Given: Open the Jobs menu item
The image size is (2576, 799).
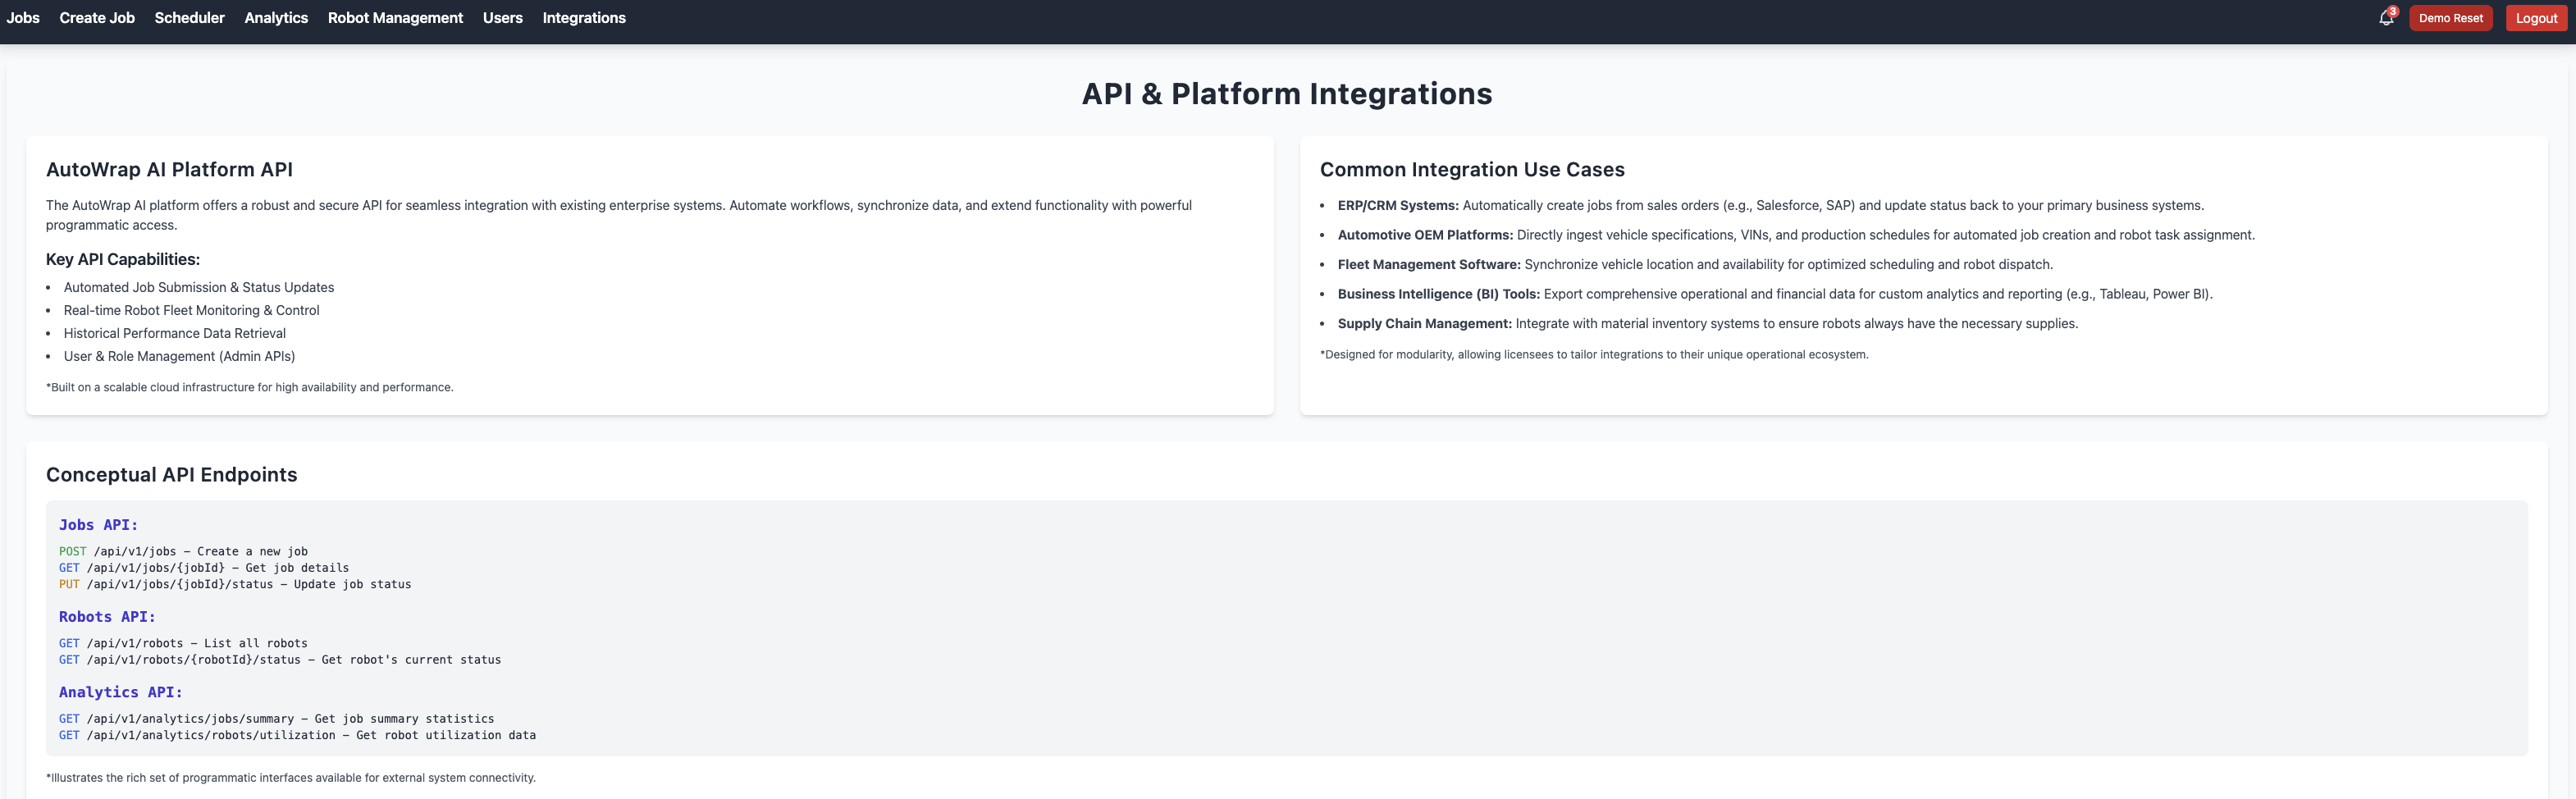Looking at the screenshot, I should 23,18.
